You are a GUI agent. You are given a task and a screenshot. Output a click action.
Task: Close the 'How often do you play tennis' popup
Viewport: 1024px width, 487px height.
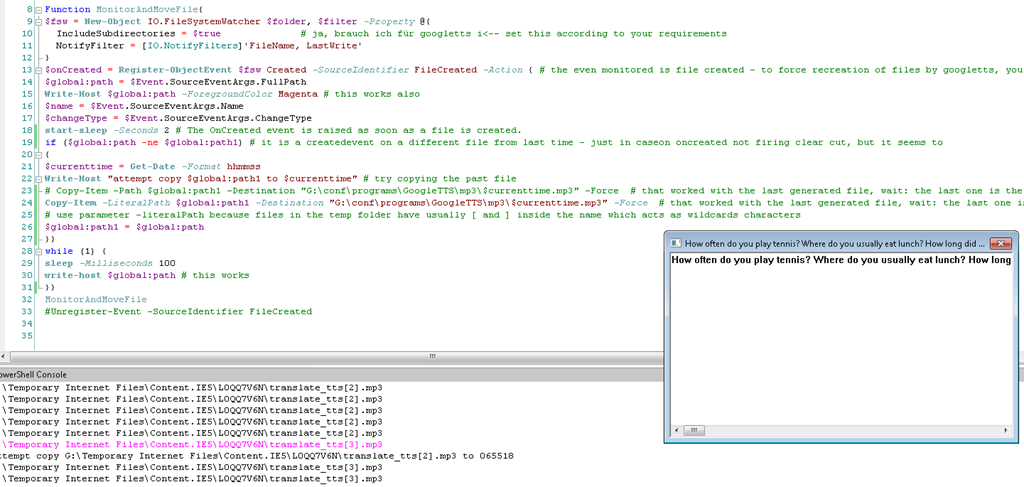tap(1000, 241)
